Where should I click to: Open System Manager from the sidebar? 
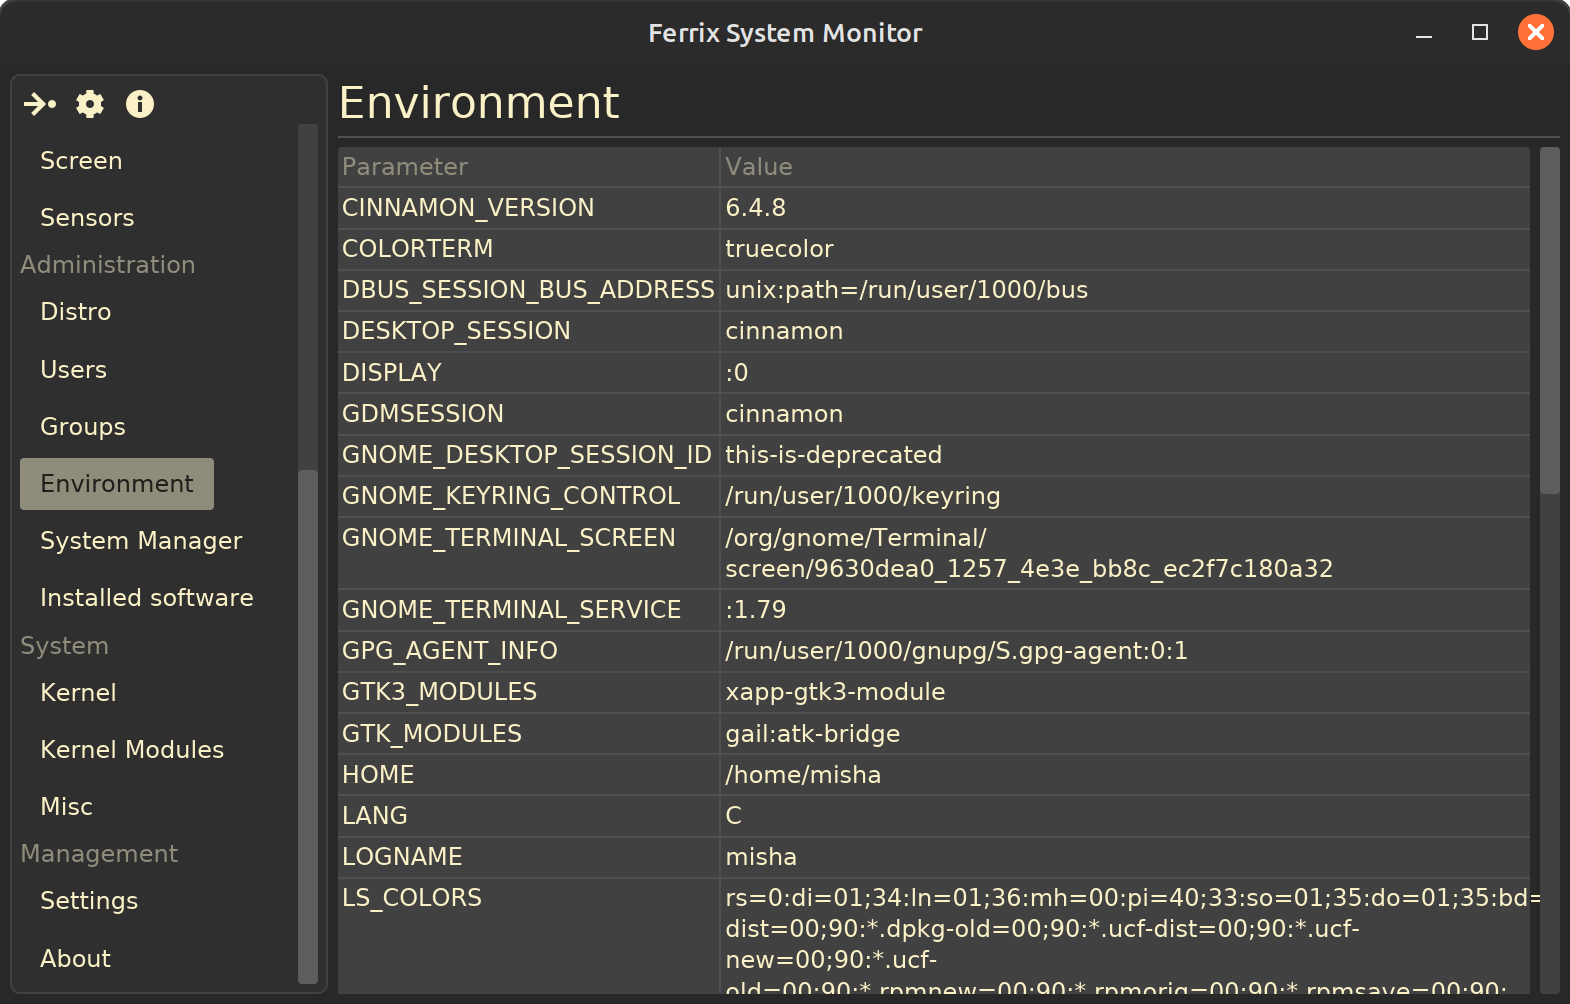coord(141,541)
